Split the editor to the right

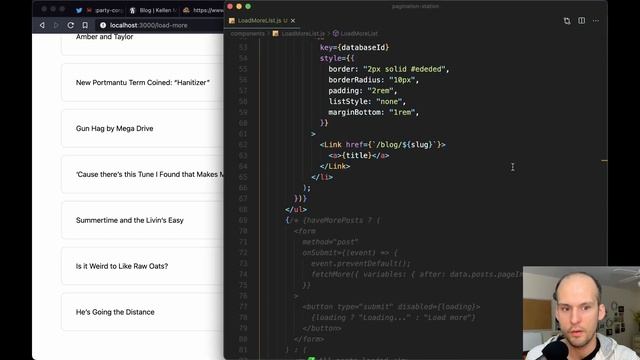point(582,20)
